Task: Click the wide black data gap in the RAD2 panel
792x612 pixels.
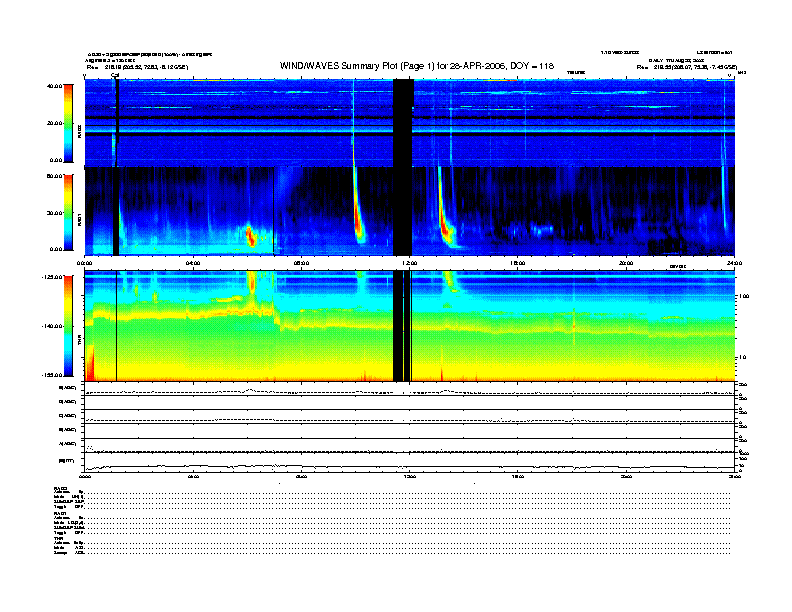Action: (x=403, y=123)
